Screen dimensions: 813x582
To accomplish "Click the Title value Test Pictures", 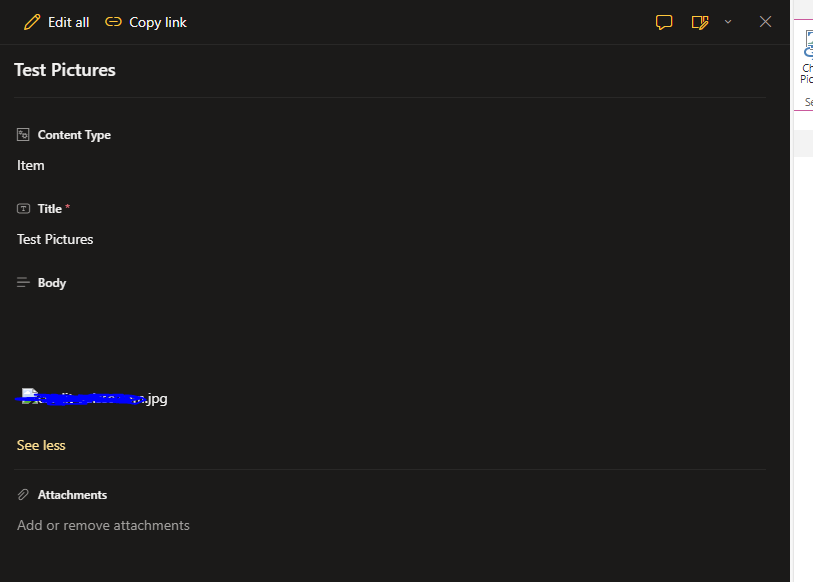I will 54,239.
